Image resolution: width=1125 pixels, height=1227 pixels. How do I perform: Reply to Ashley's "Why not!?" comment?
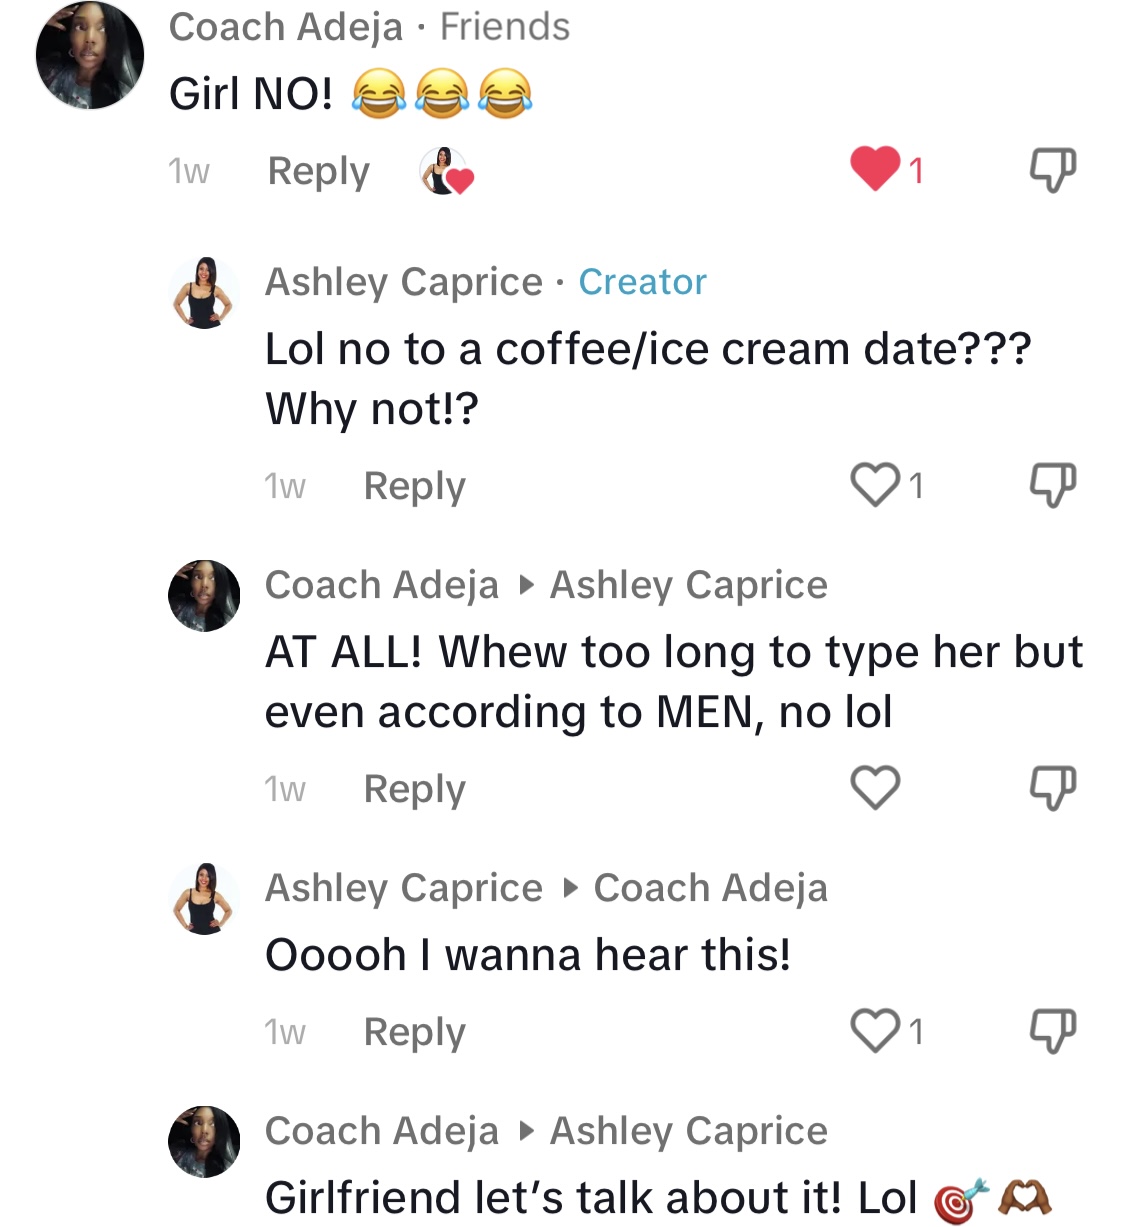tap(414, 486)
